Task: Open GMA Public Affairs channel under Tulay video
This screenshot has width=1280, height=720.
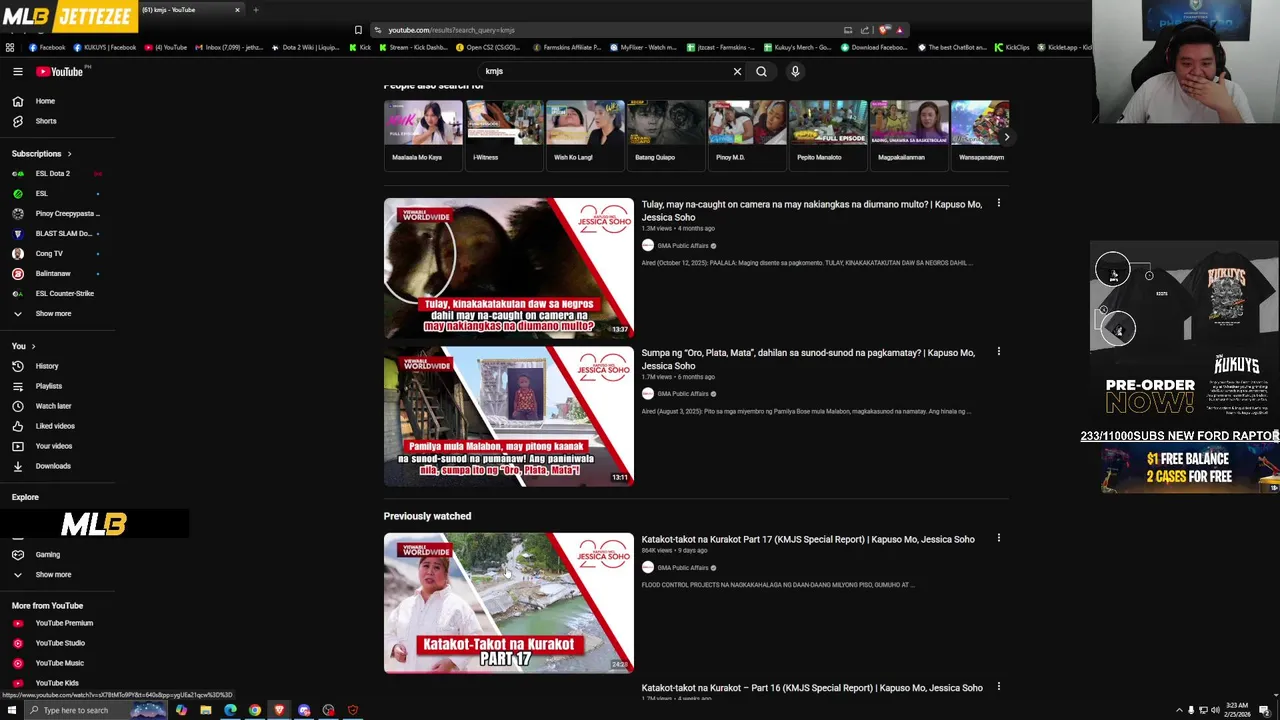Action: [x=682, y=246]
